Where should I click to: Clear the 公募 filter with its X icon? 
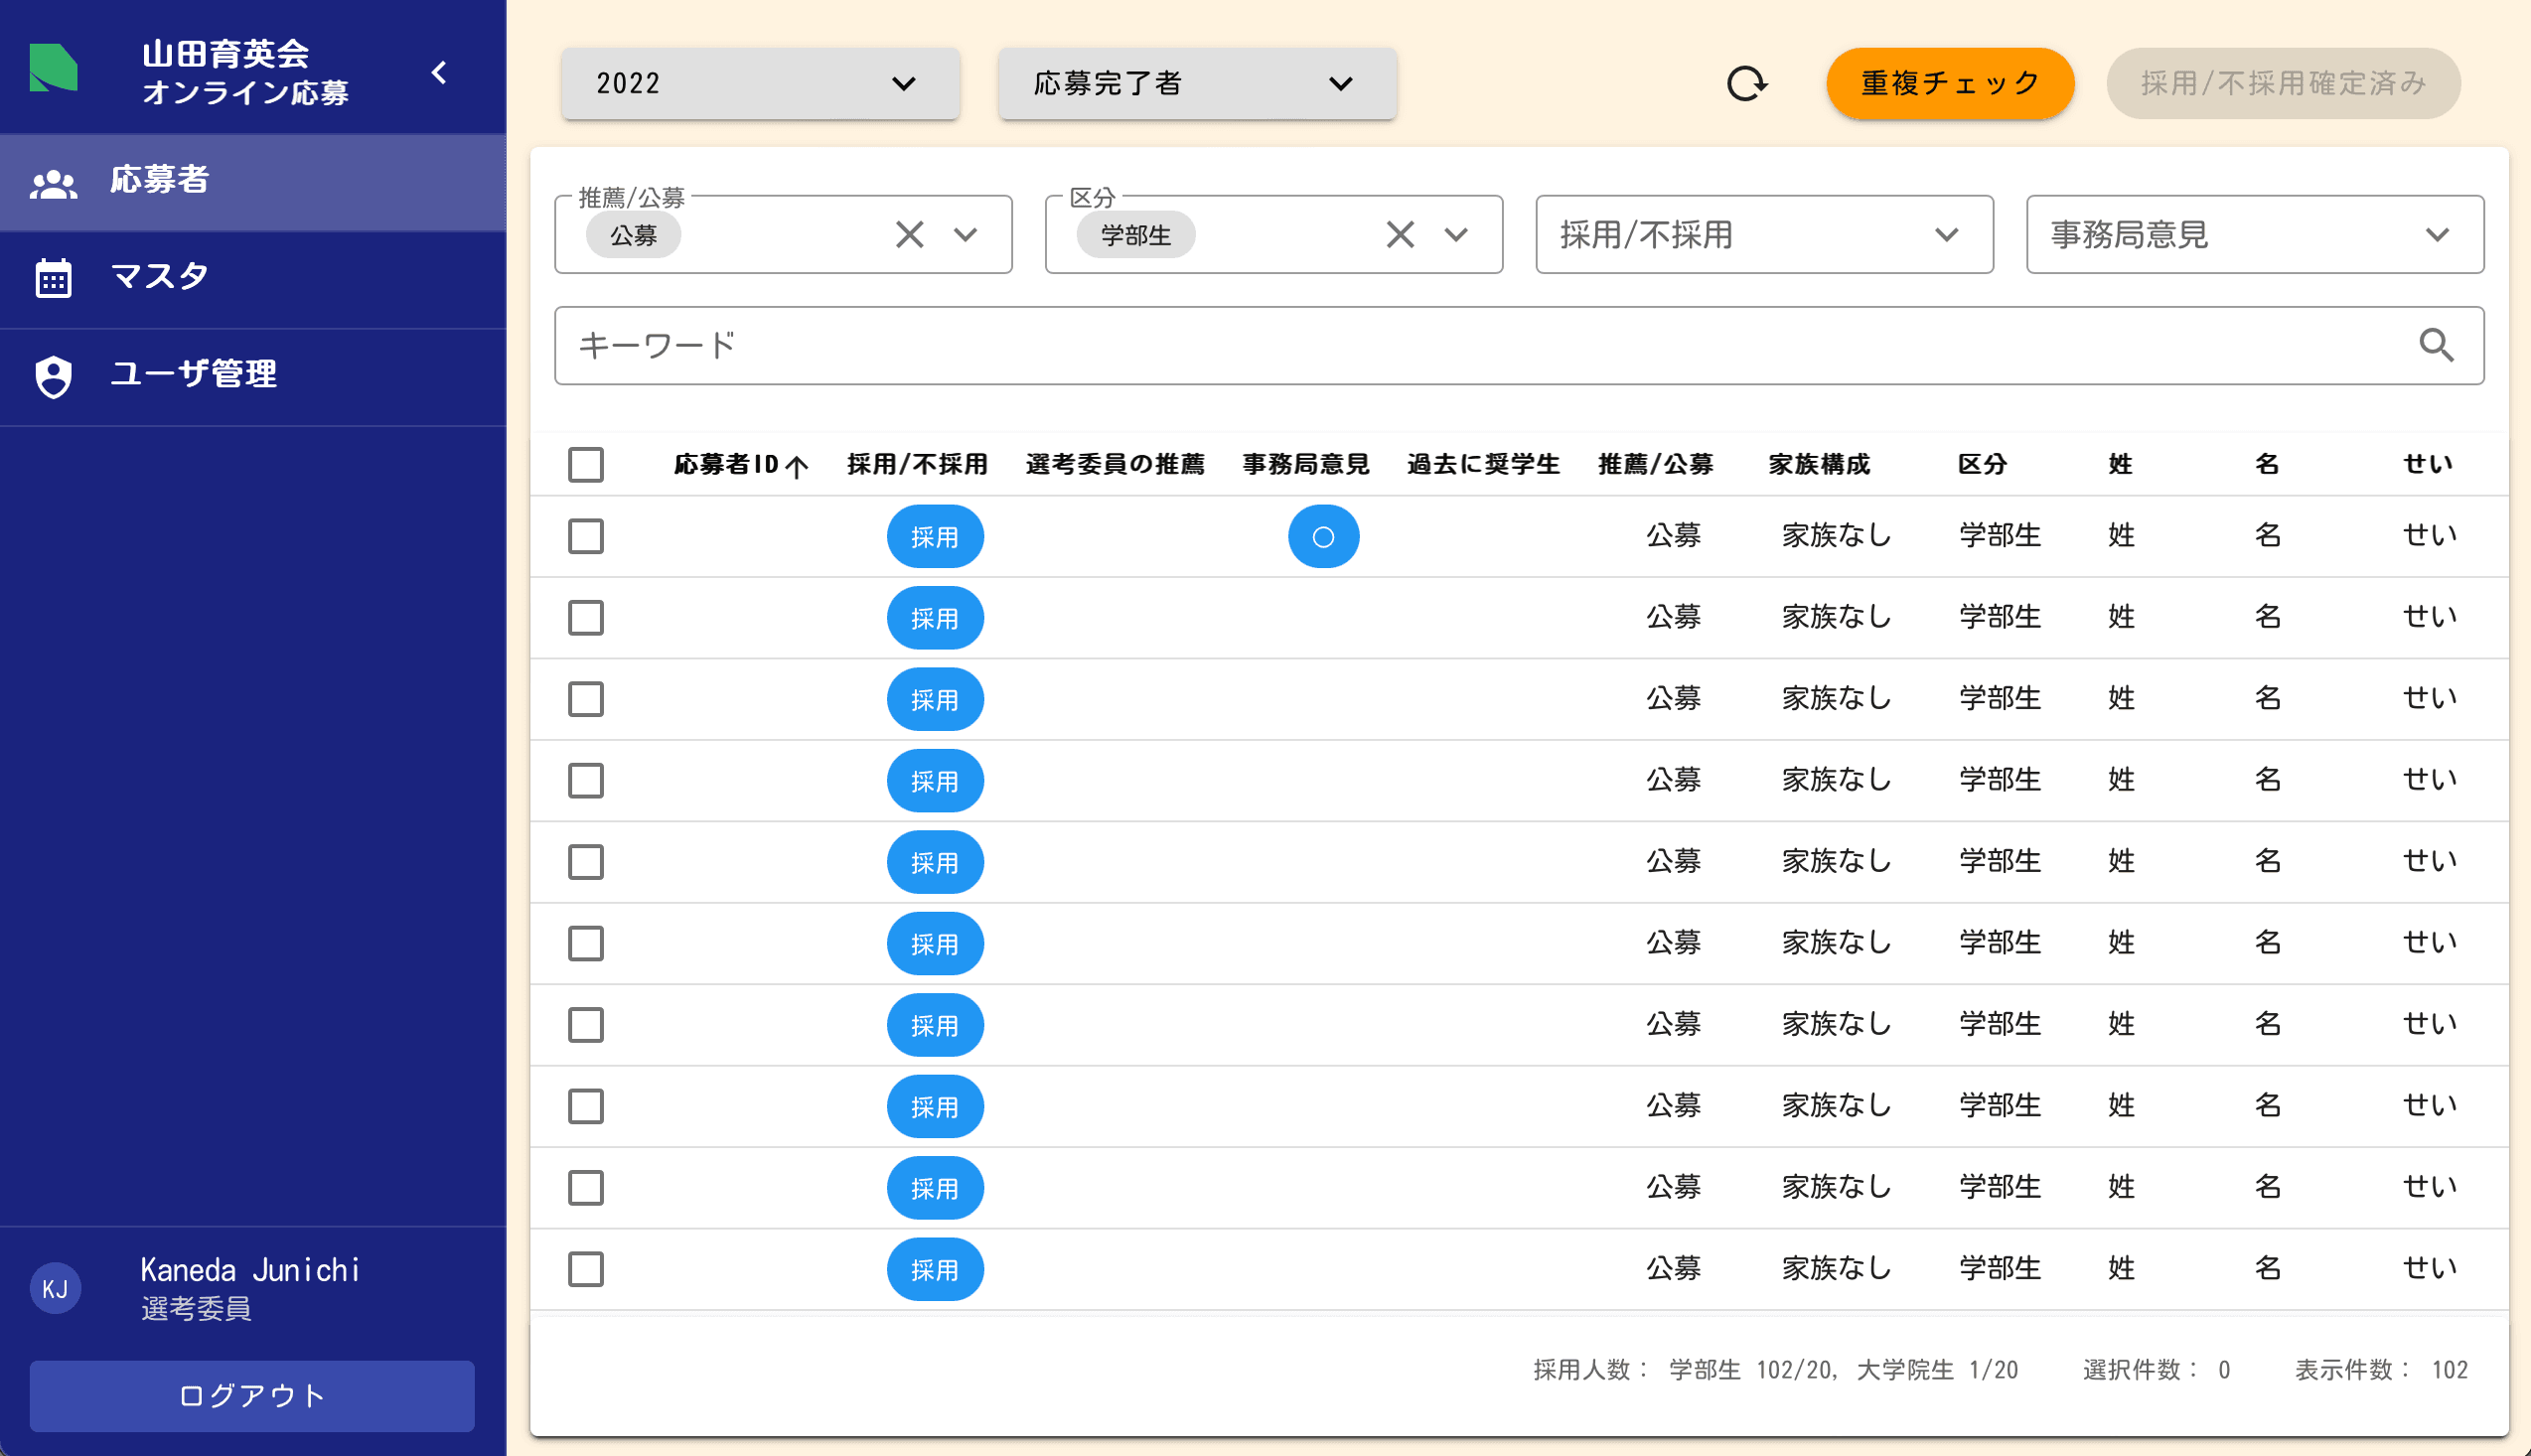tap(908, 234)
